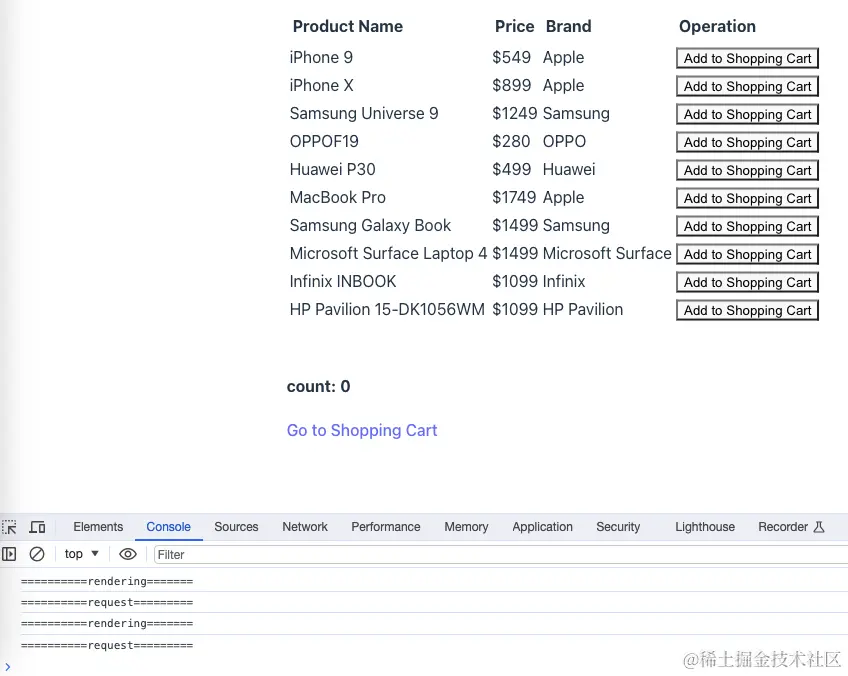Click the console prompt chevron
Image resolution: width=848 pixels, height=676 pixels.
click(x=8, y=667)
